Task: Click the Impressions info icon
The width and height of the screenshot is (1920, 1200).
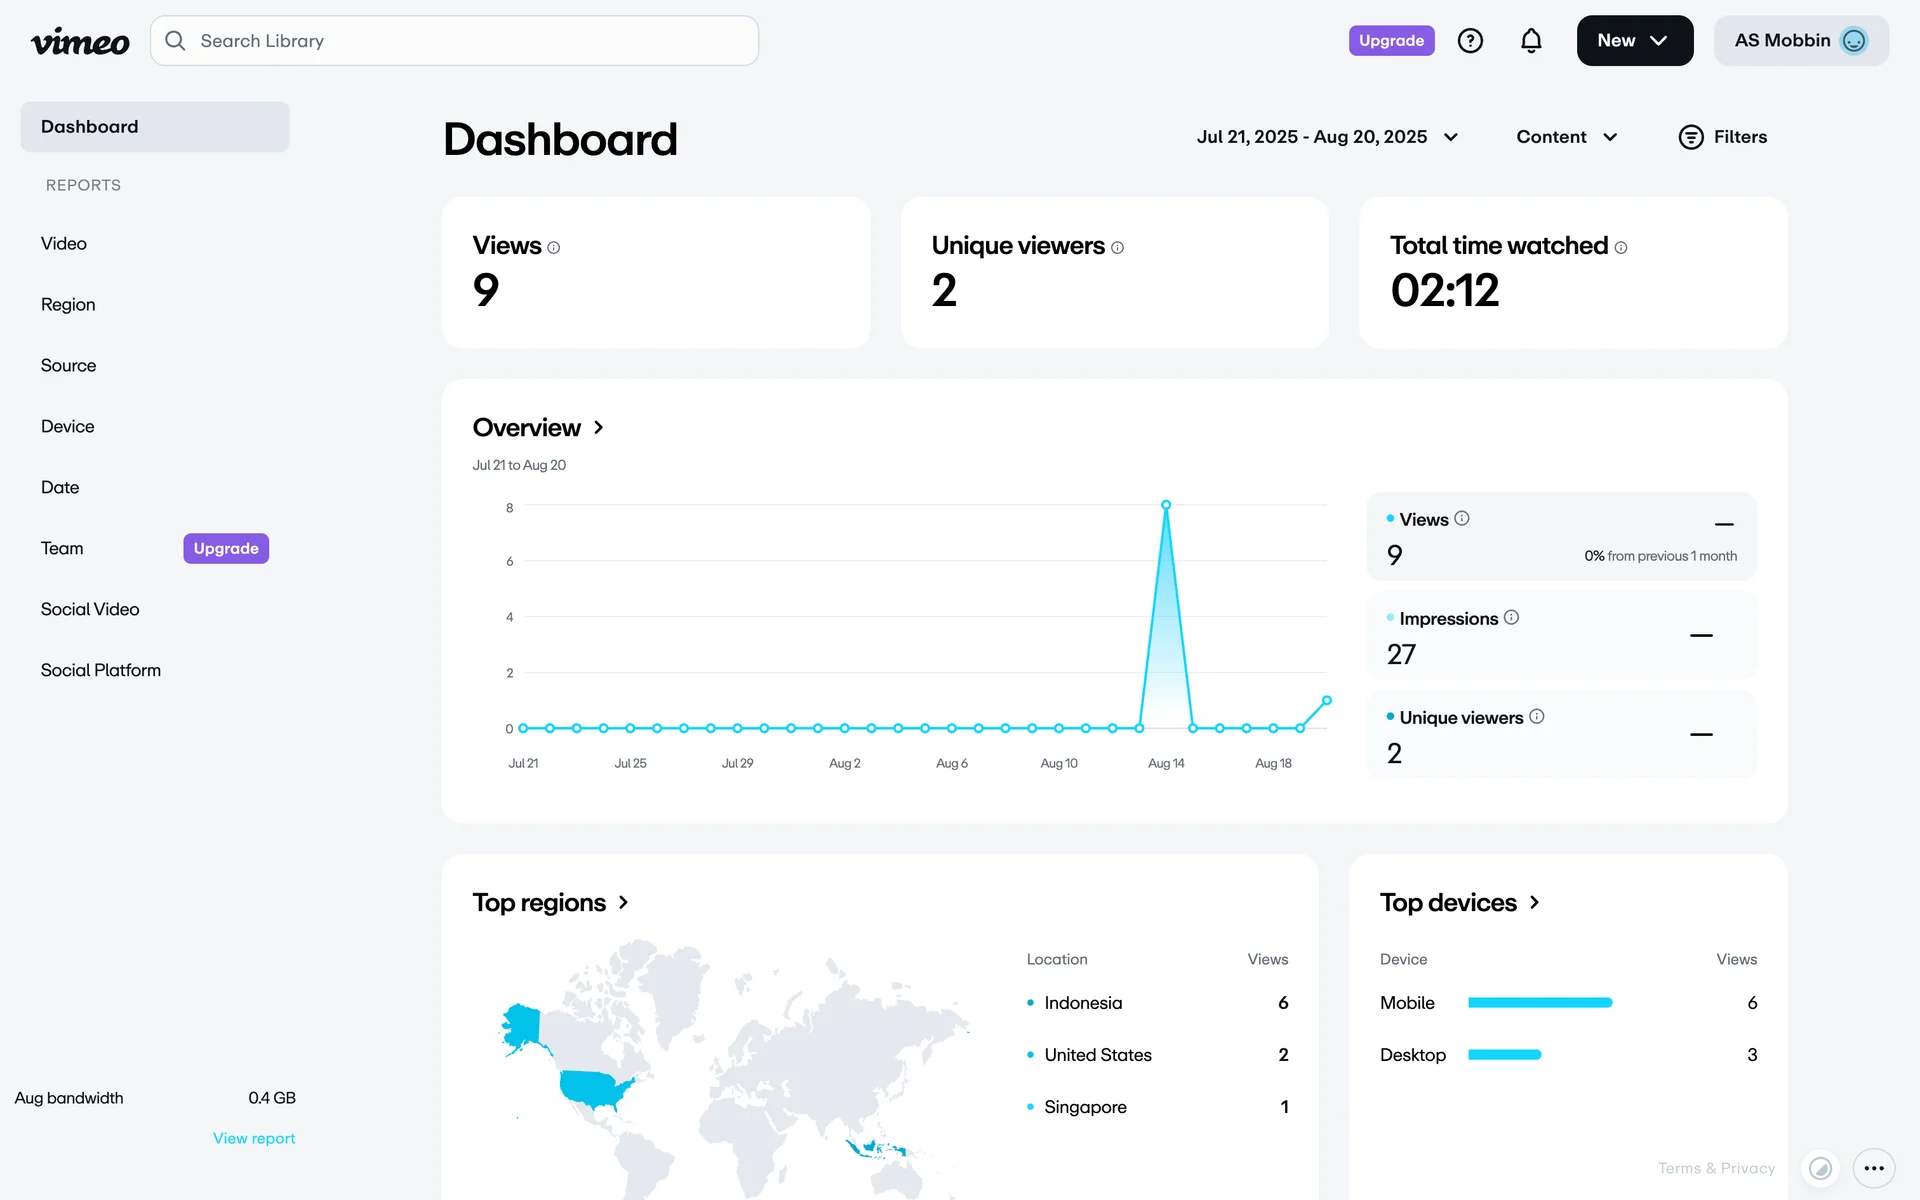Action: pos(1511,618)
